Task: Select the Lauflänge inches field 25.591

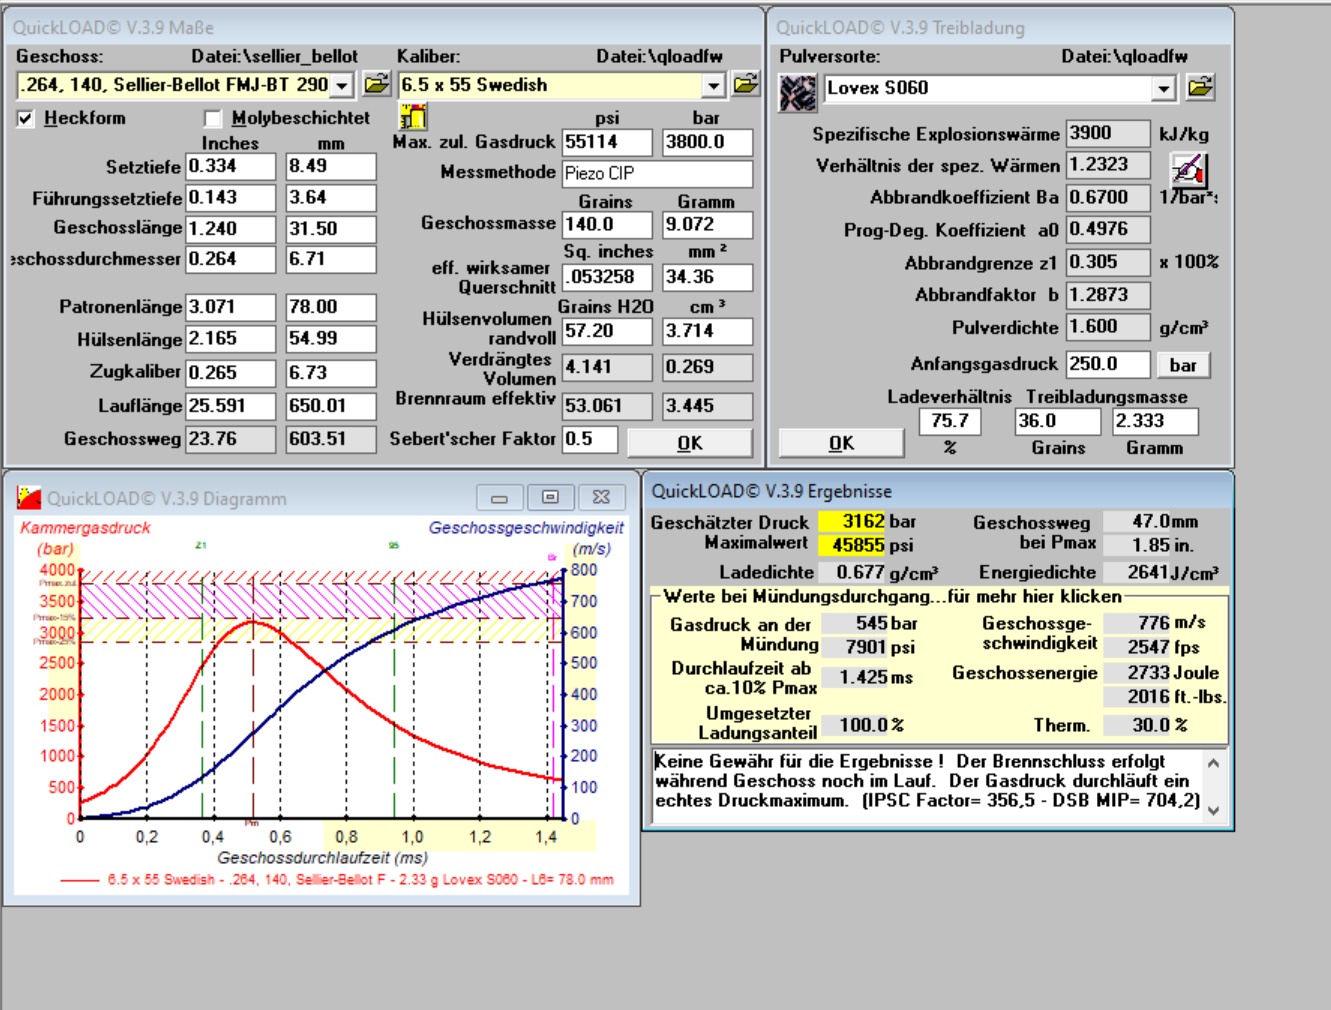Action: click(x=231, y=406)
